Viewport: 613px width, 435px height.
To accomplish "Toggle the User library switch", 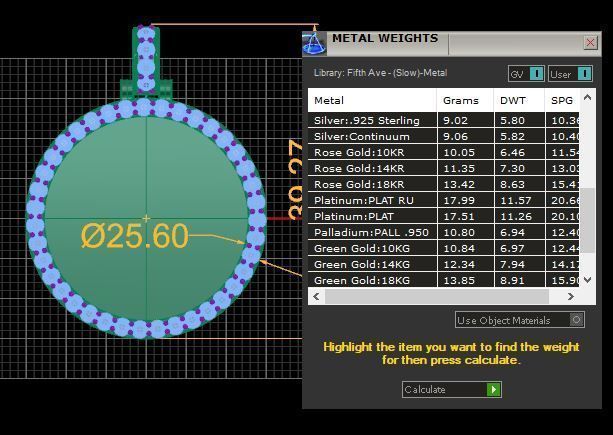I will click(x=570, y=73).
